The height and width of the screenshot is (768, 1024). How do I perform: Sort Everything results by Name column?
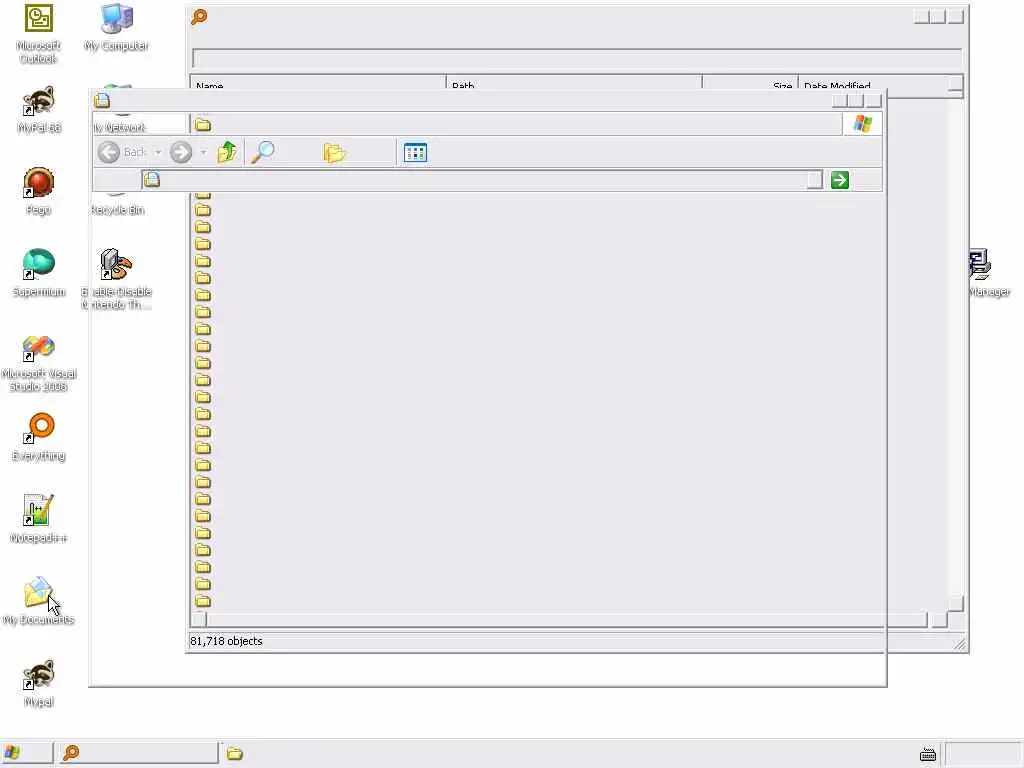318,84
